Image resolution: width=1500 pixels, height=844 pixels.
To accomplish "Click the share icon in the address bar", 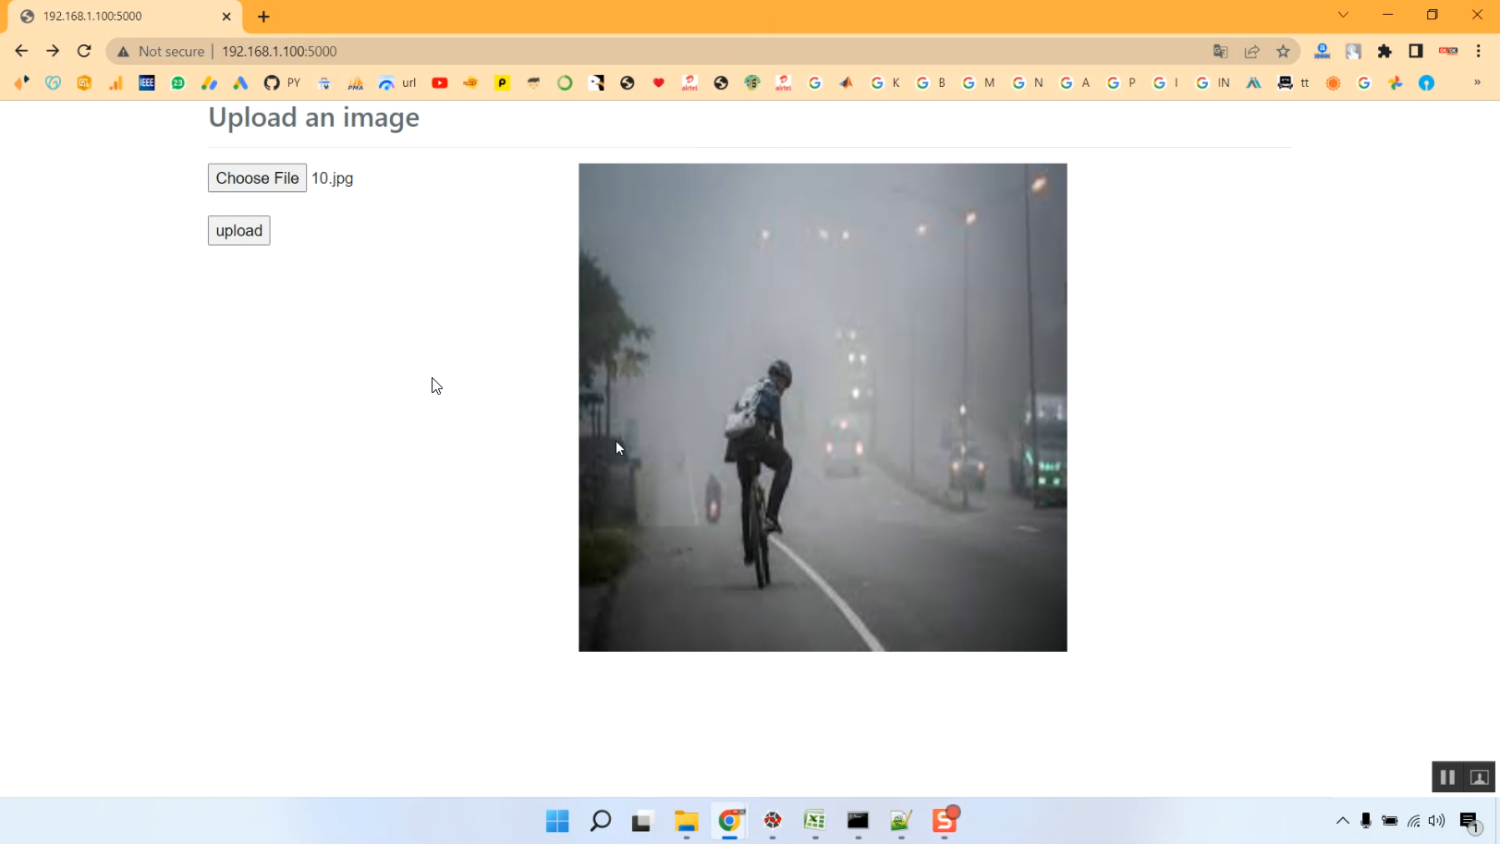I will pos(1252,50).
